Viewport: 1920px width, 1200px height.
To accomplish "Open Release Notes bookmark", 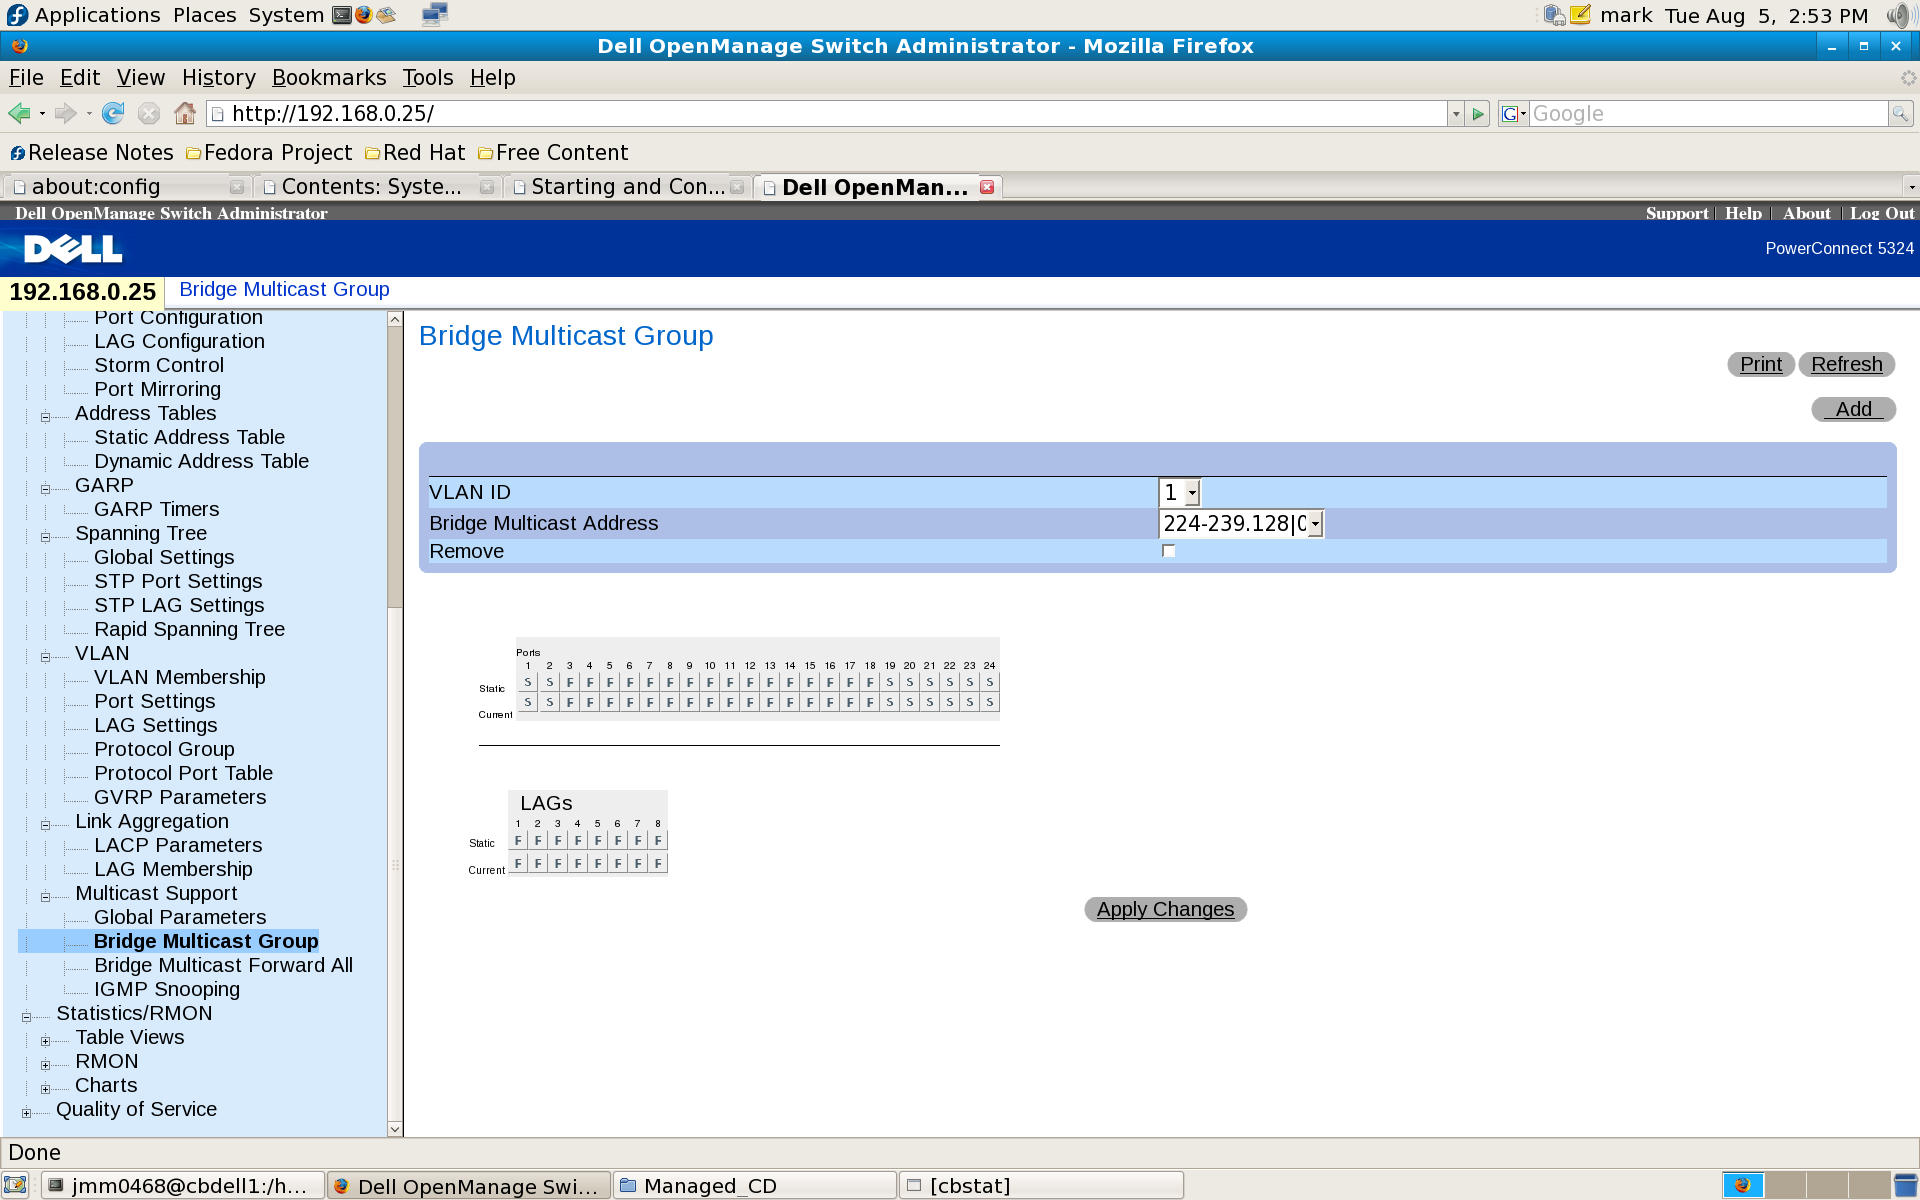I will (x=92, y=153).
